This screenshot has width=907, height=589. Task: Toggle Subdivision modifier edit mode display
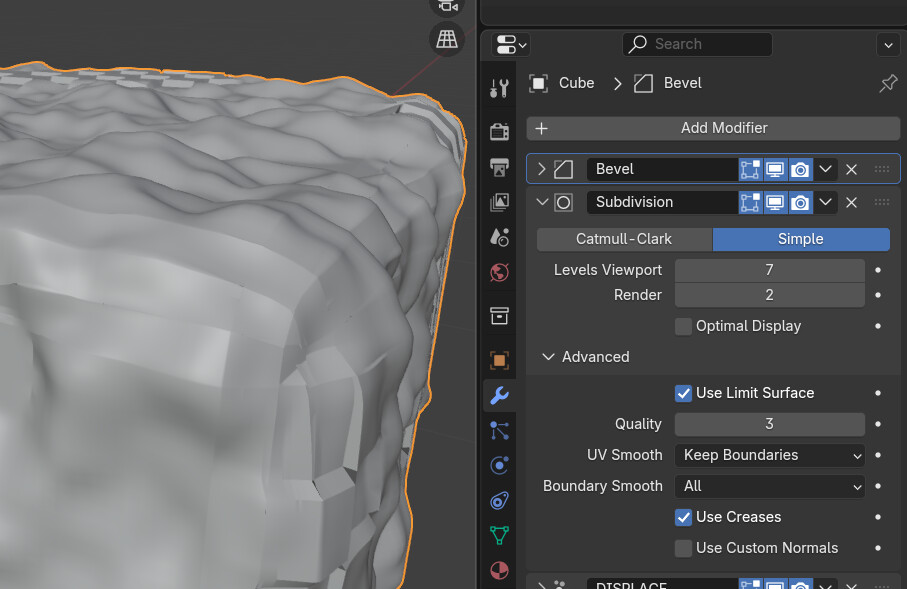tap(750, 203)
